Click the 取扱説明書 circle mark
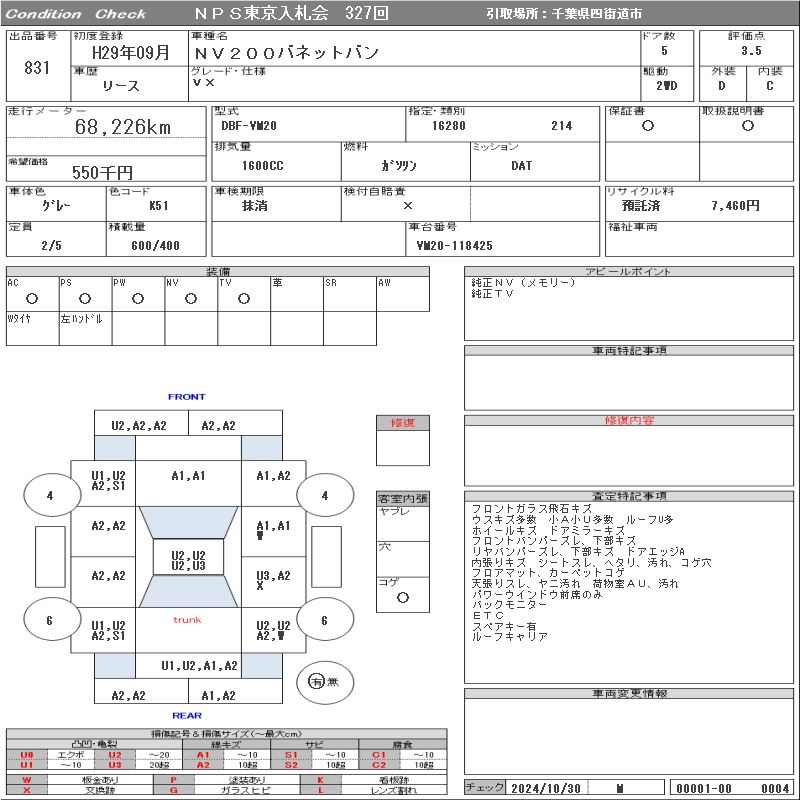 (x=747, y=126)
